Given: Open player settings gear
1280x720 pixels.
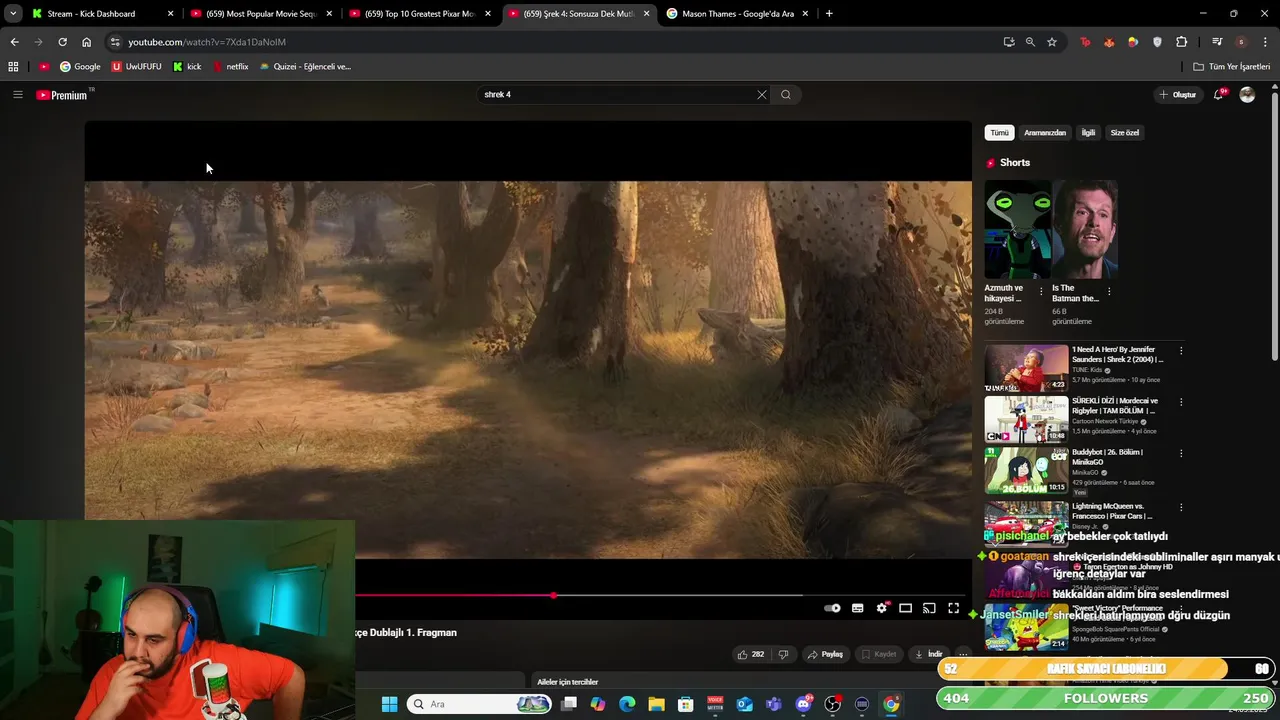Looking at the screenshot, I should pos(882,608).
